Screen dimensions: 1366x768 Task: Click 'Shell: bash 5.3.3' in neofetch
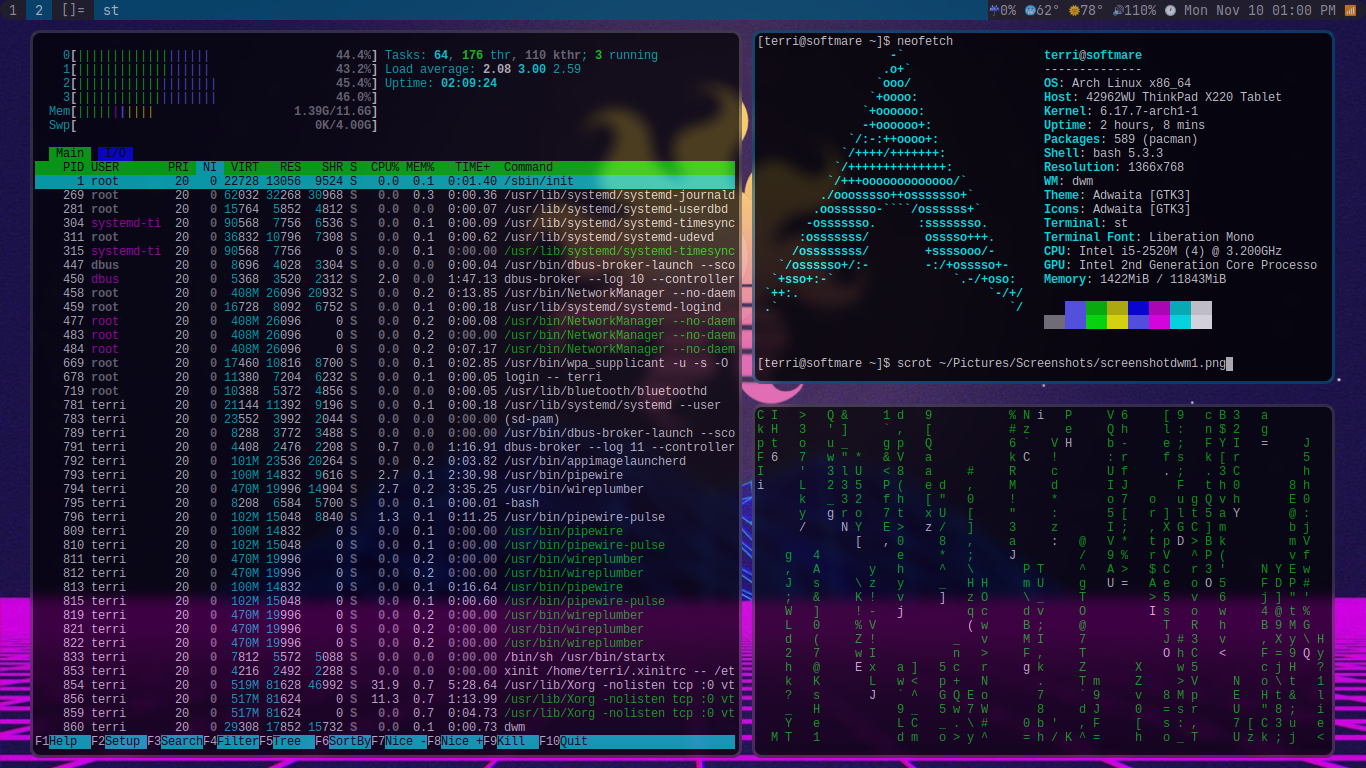(x=1103, y=153)
